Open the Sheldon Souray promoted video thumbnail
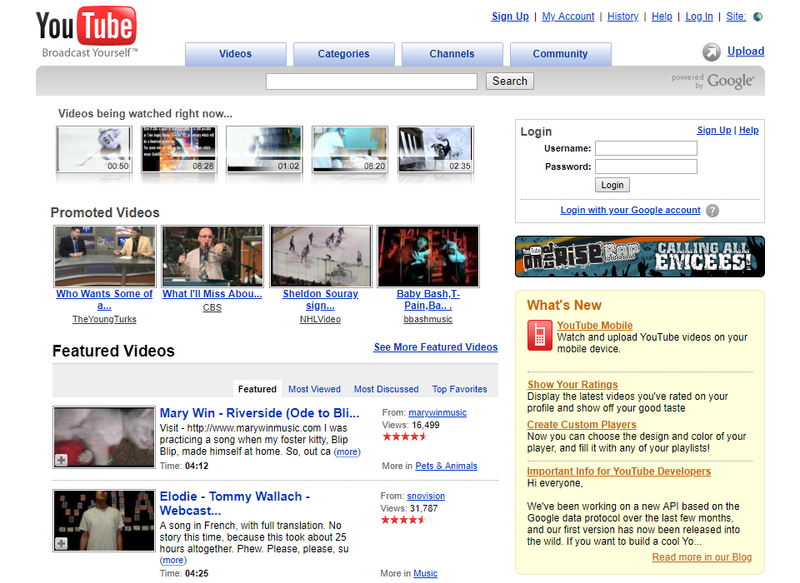The width and height of the screenshot is (800, 583). tap(320, 256)
